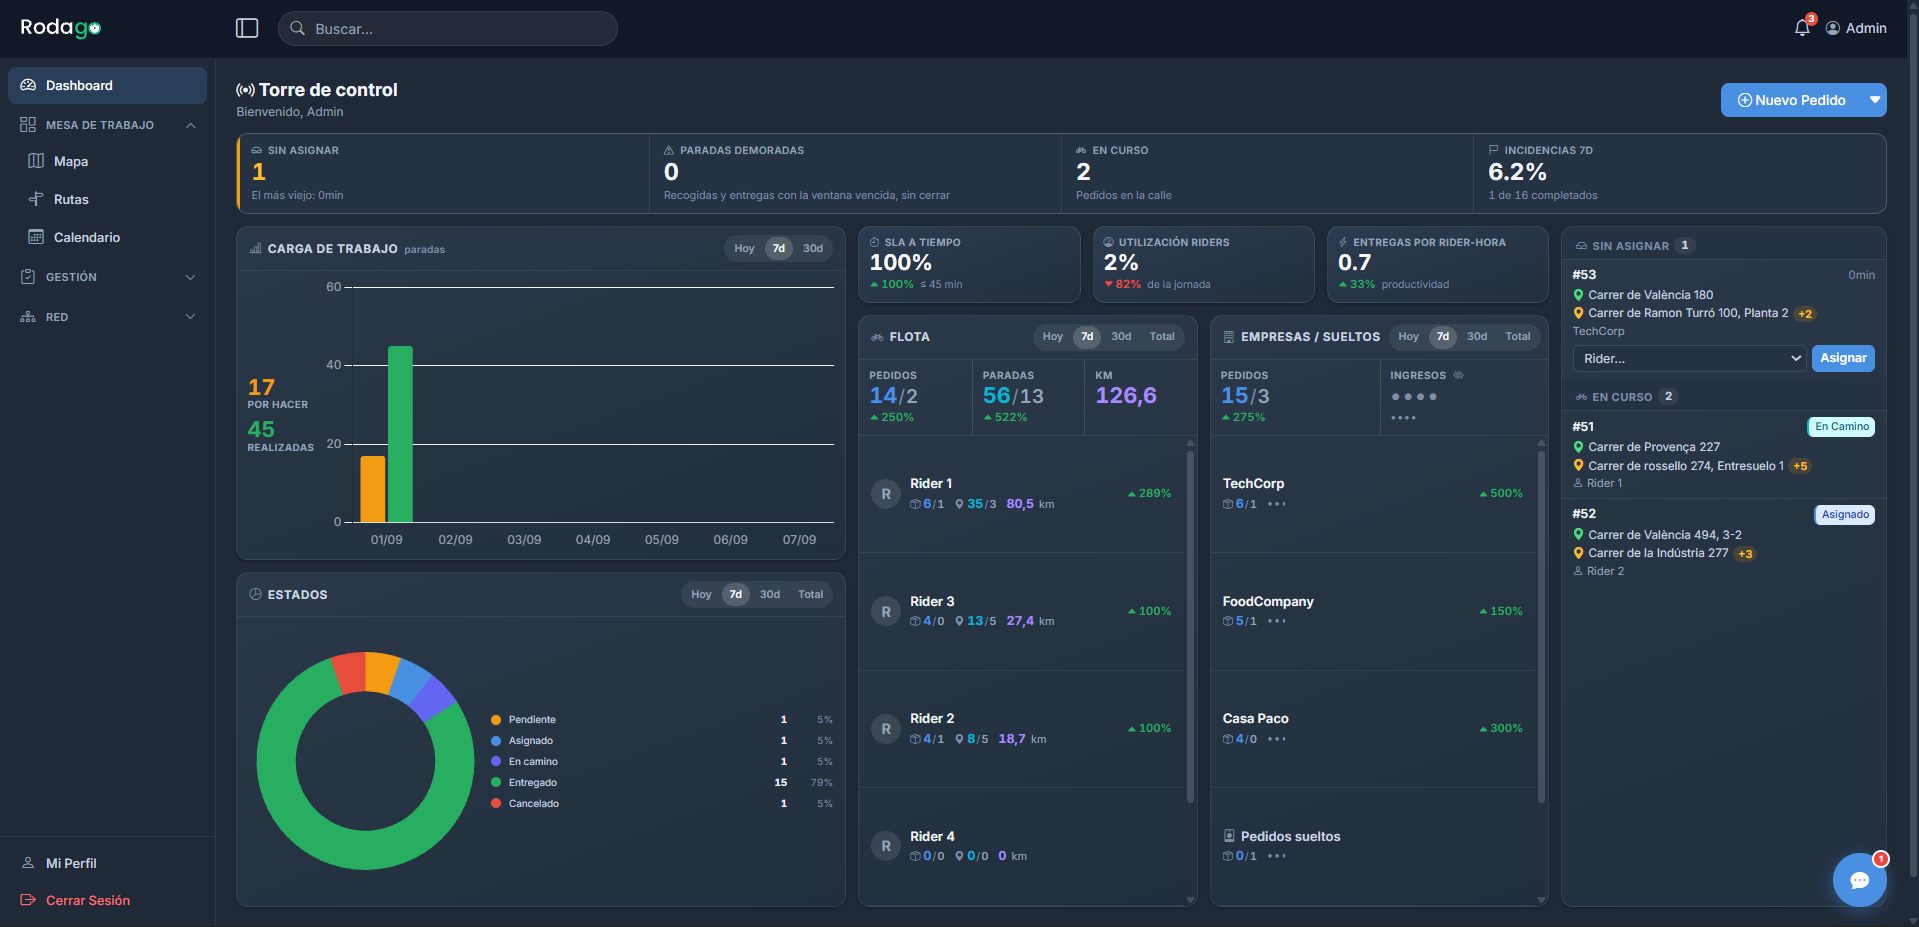1919x927 pixels.
Task: Set Empresas / Sueltos range to Total
Action: [1517, 336]
